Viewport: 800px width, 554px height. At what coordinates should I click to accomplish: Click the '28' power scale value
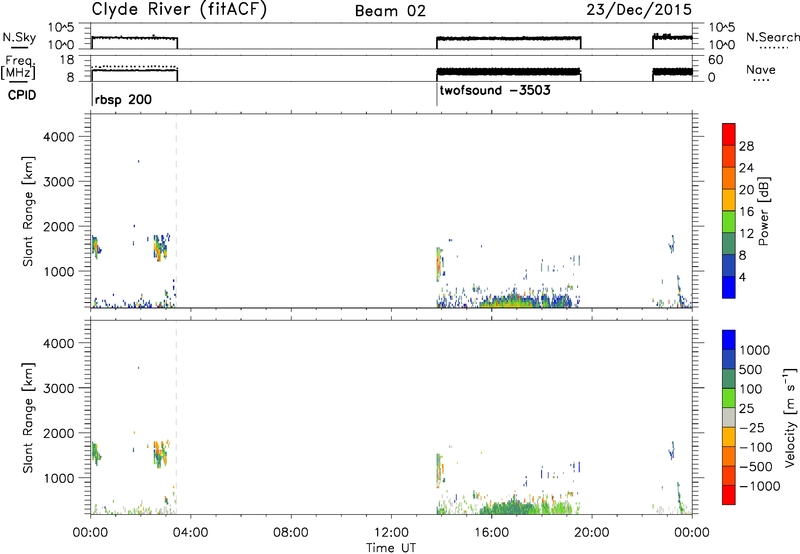[746, 146]
